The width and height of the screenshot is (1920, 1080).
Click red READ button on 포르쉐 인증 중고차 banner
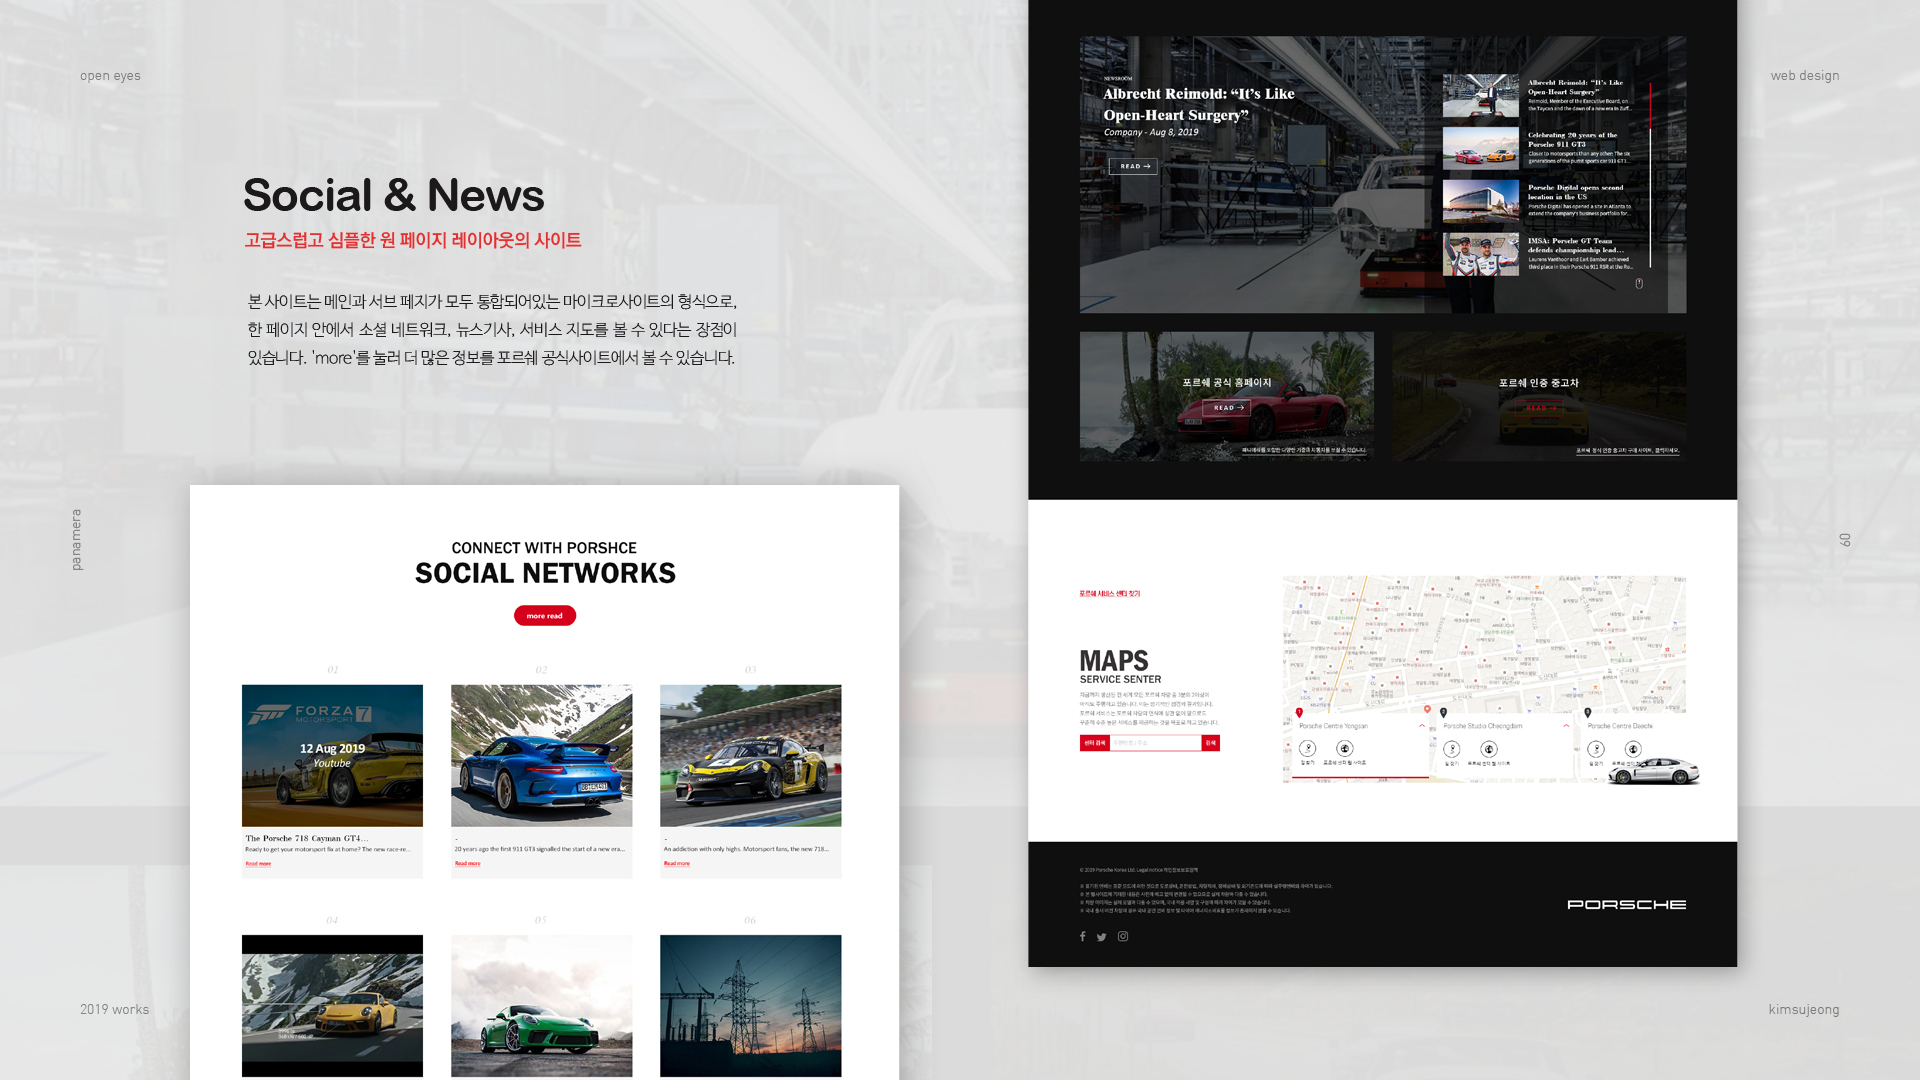tap(1539, 408)
